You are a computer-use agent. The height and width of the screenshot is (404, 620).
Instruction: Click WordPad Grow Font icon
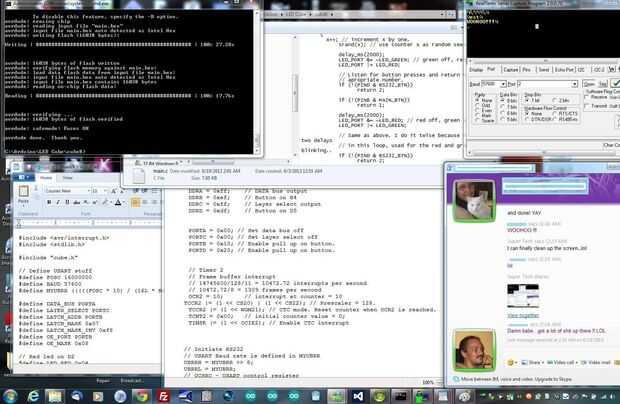point(113,191)
